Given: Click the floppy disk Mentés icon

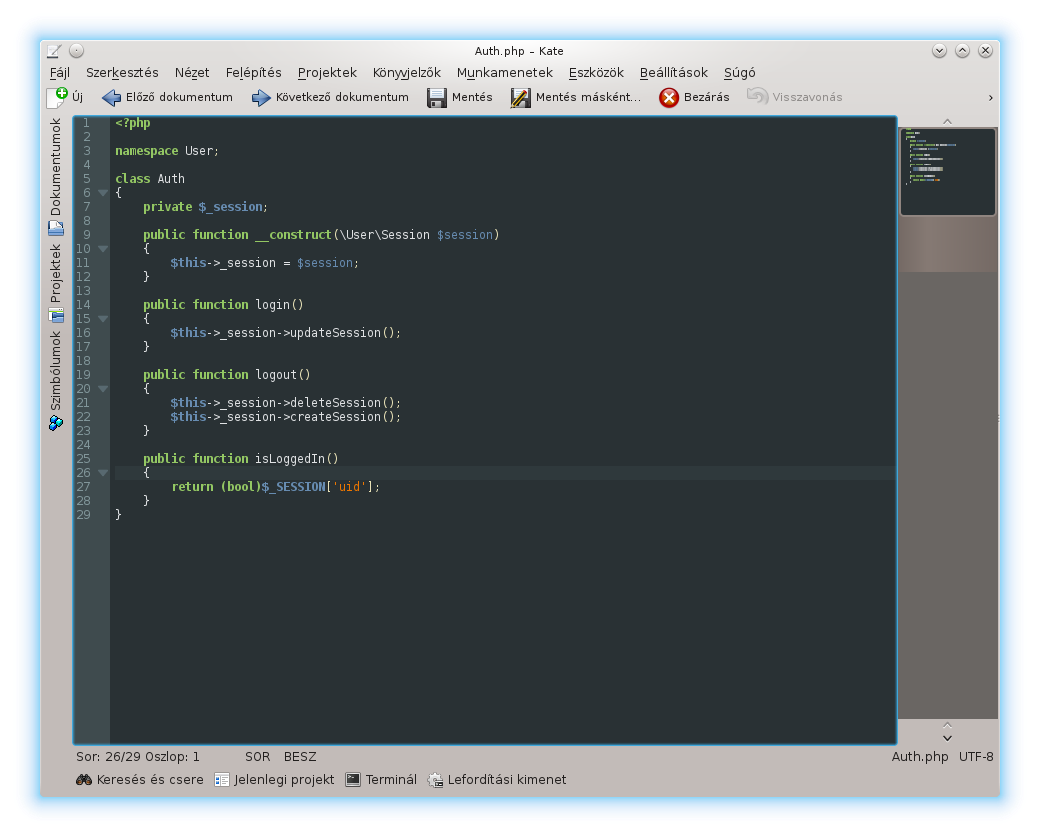Looking at the screenshot, I should 436,97.
